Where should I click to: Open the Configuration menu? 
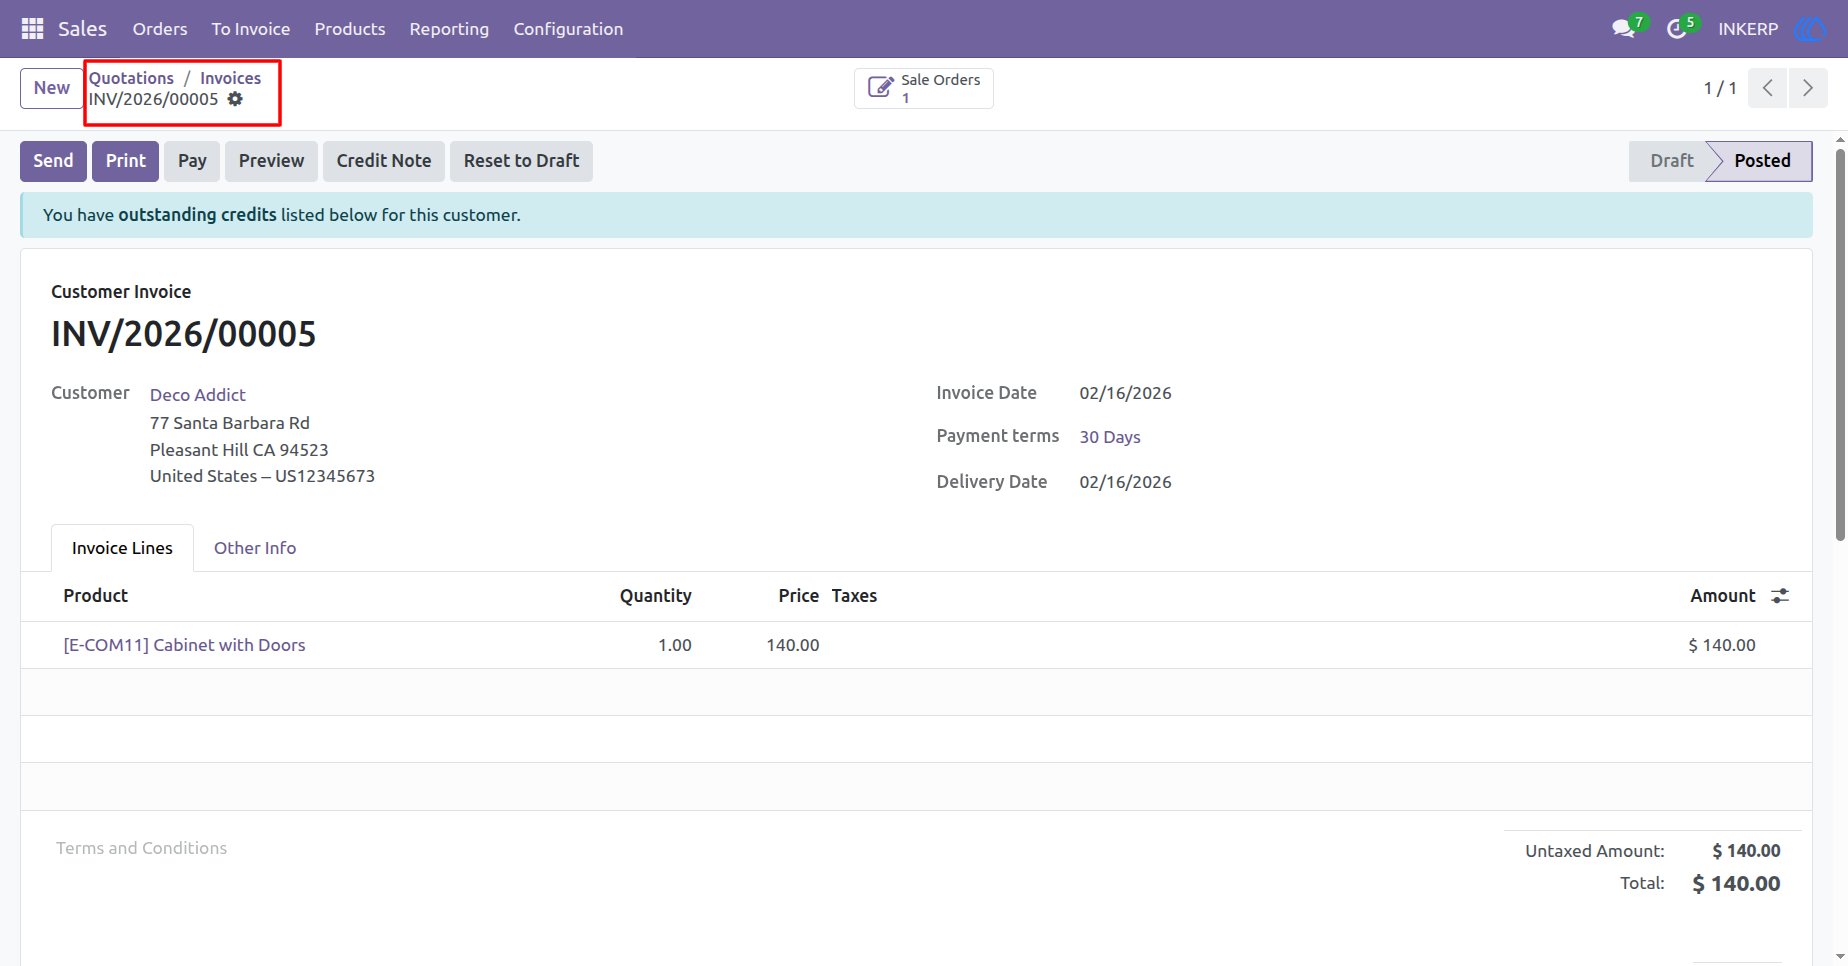point(568,29)
